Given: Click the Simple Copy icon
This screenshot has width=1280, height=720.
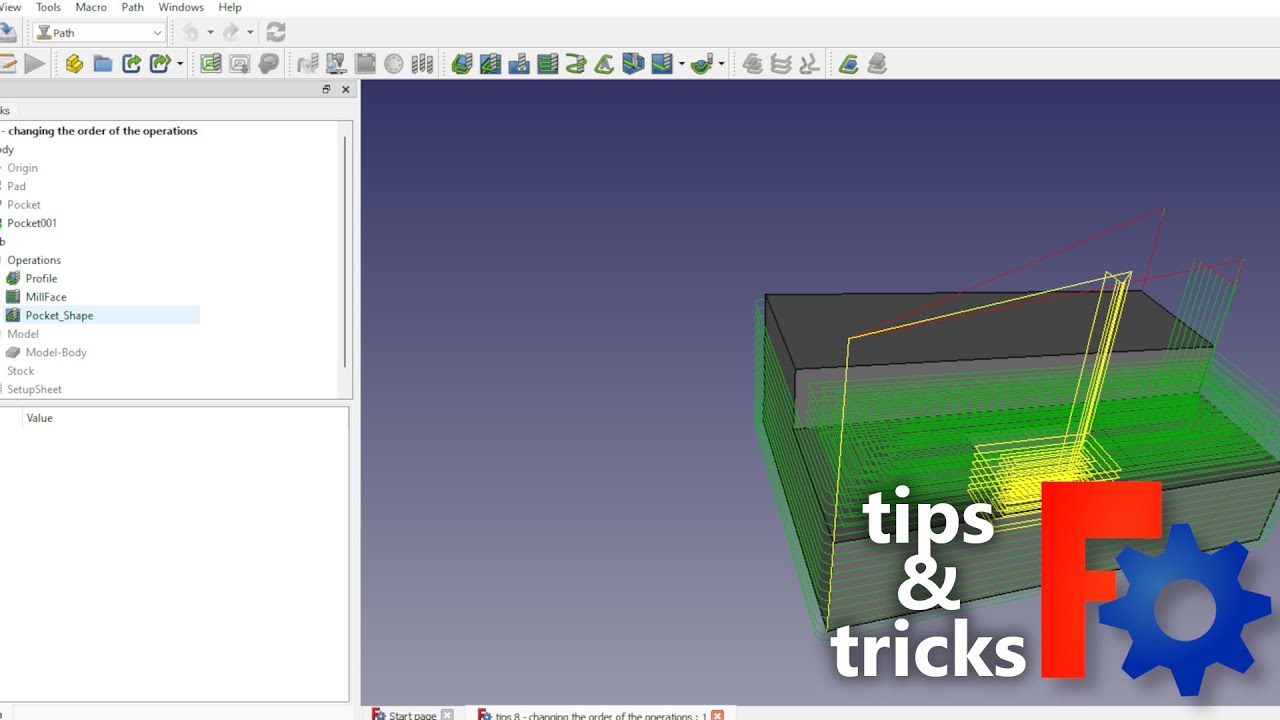Looking at the screenshot, I should 810,64.
